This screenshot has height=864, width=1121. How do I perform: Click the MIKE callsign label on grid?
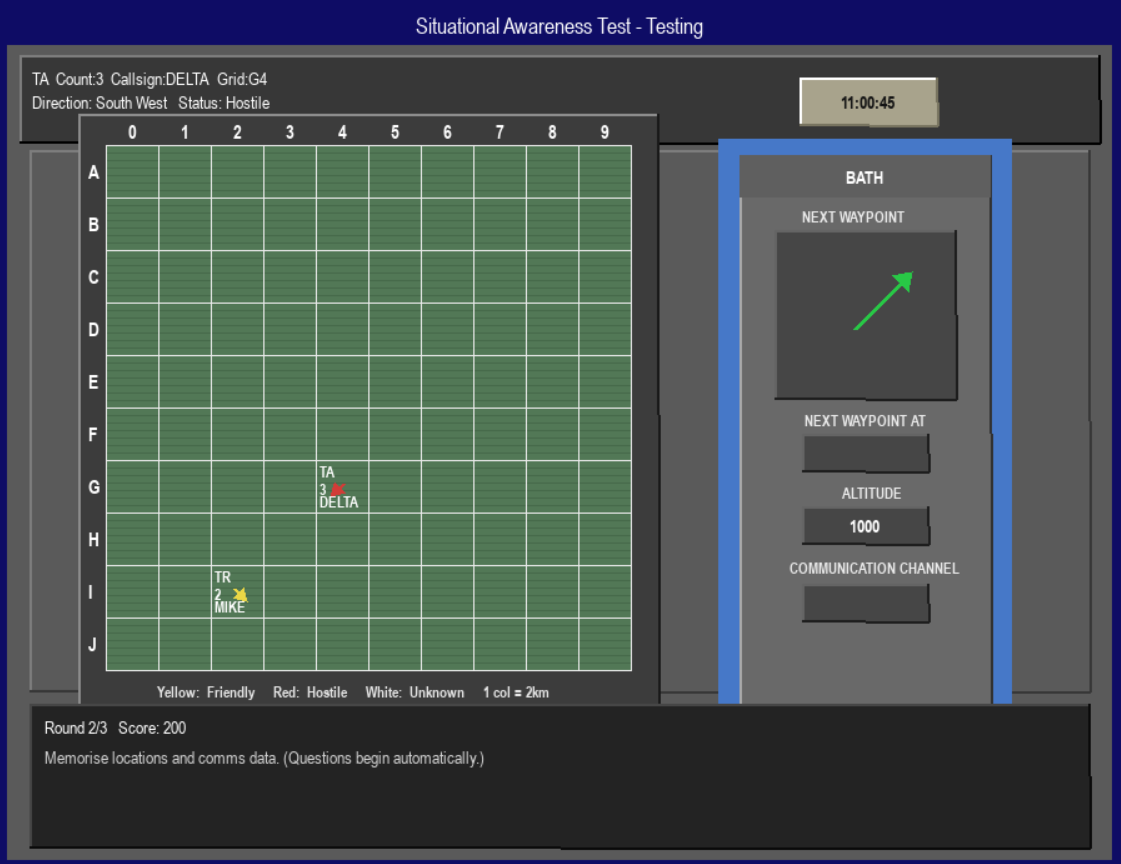point(229,607)
